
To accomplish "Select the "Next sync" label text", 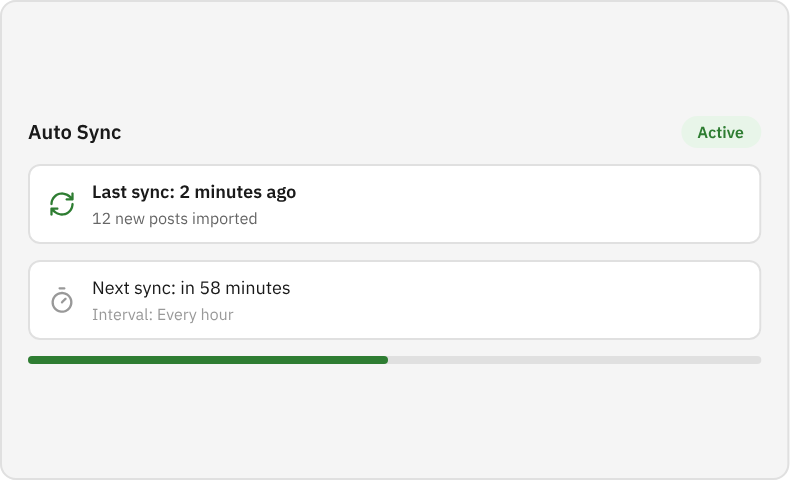I will click(134, 288).
